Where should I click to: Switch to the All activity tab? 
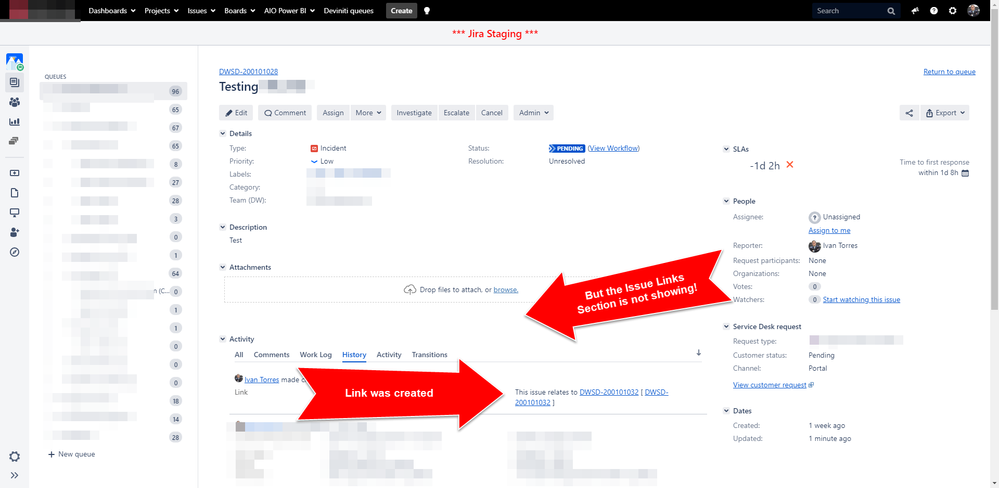pos(239,355)
